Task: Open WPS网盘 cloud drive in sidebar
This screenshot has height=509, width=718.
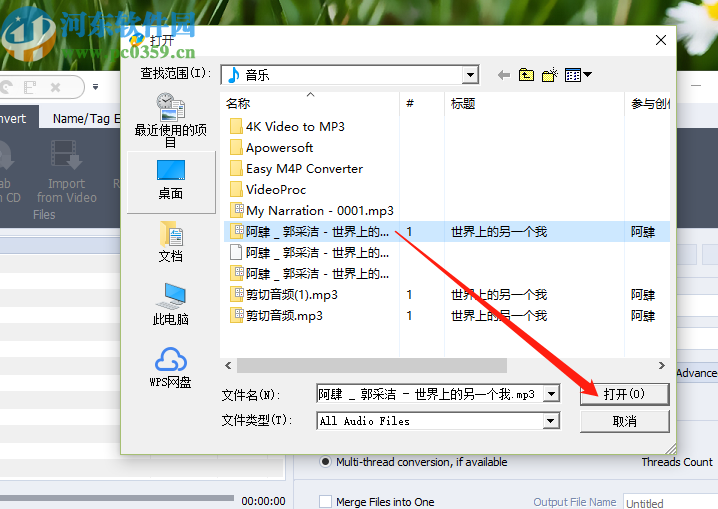Action: pyautogui.click(x=170, y=368)
